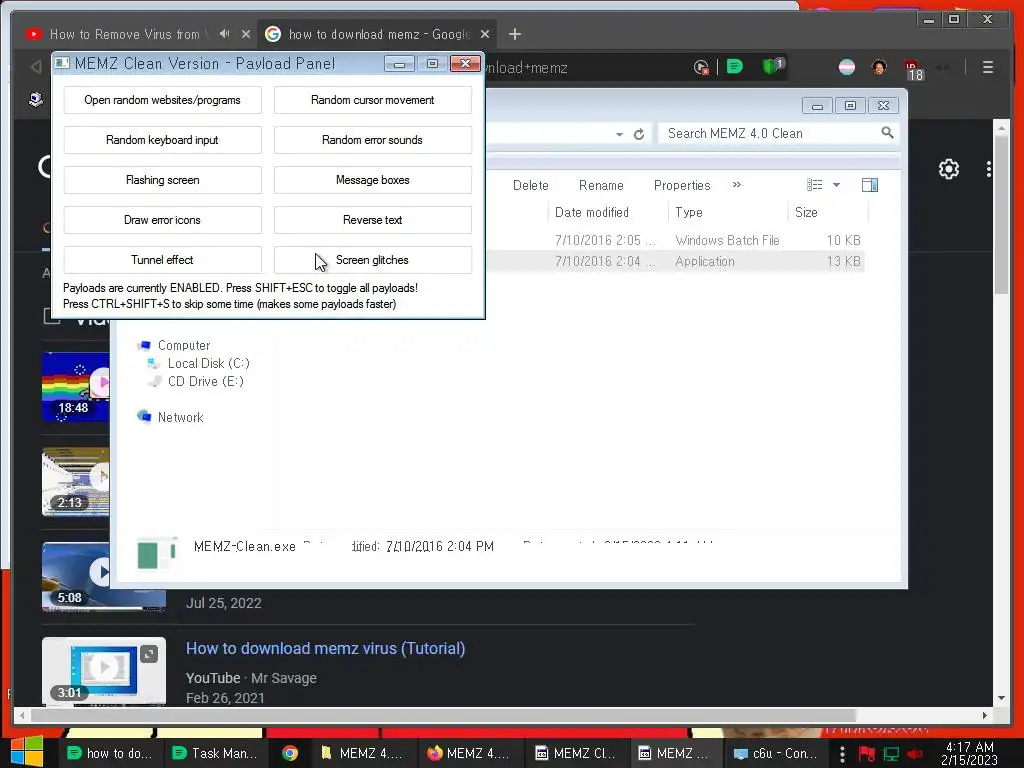Open the 2:13 video thumbnail

(75, 482)
